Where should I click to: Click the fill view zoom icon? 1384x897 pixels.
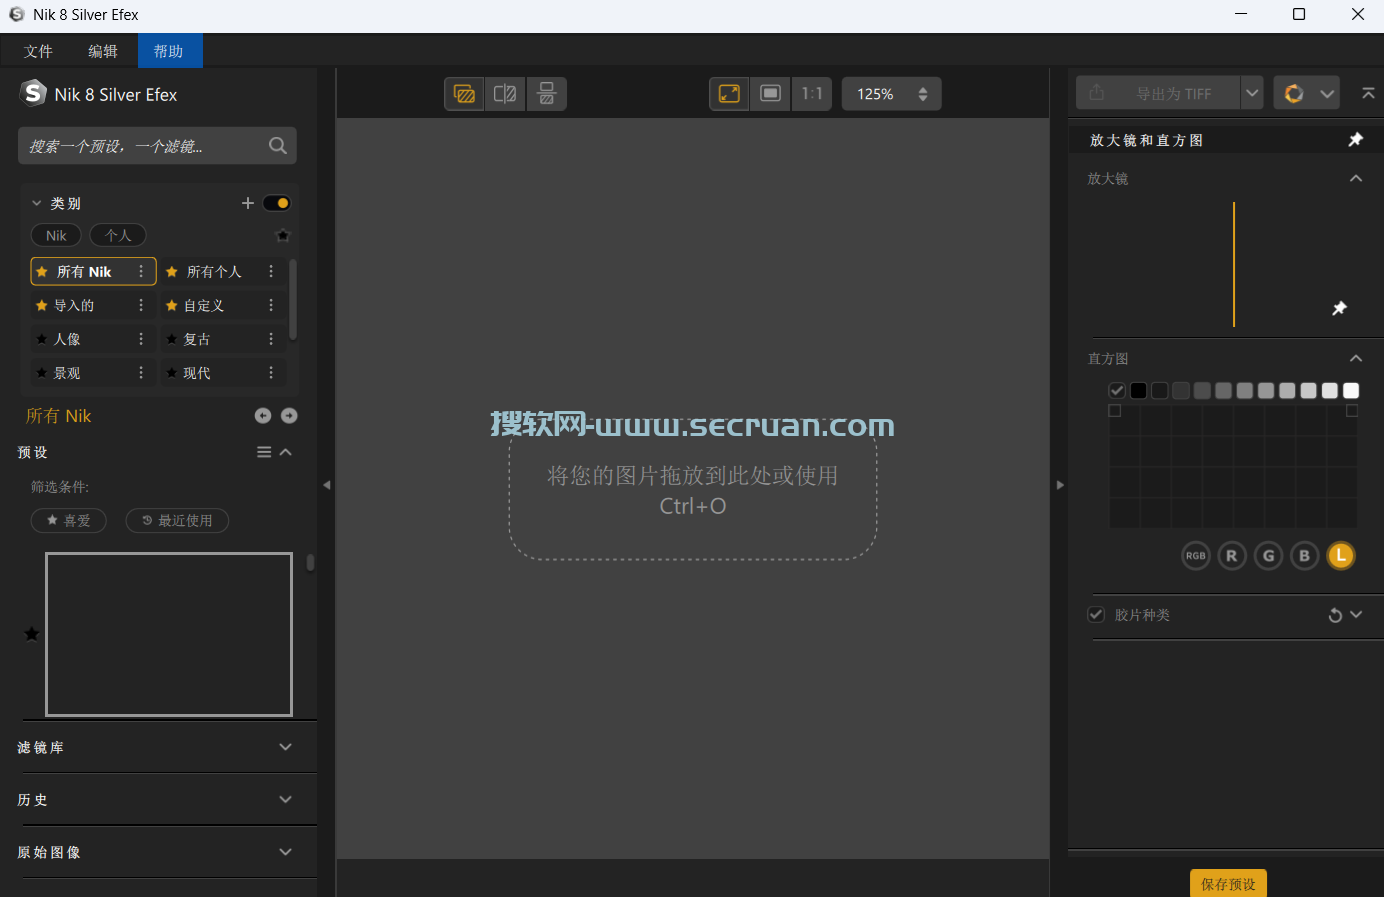[x=771, y=94]
